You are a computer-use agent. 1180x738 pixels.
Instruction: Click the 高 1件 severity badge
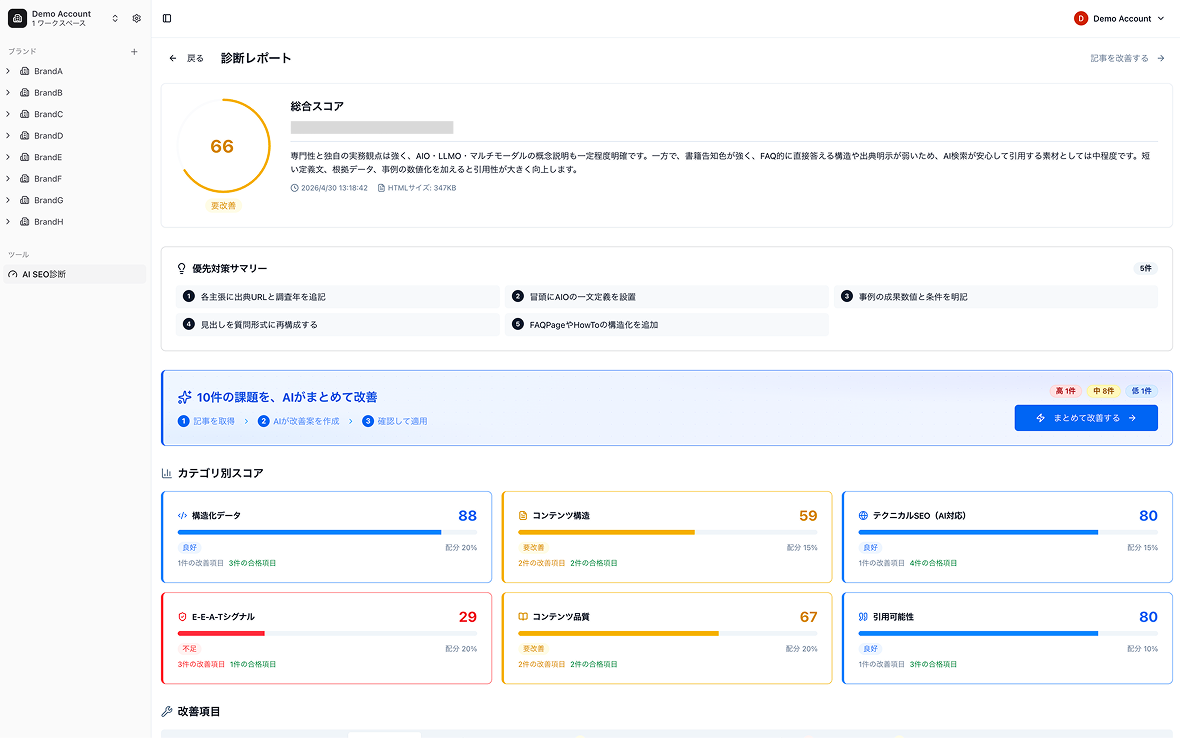[x=1066, y=391]
